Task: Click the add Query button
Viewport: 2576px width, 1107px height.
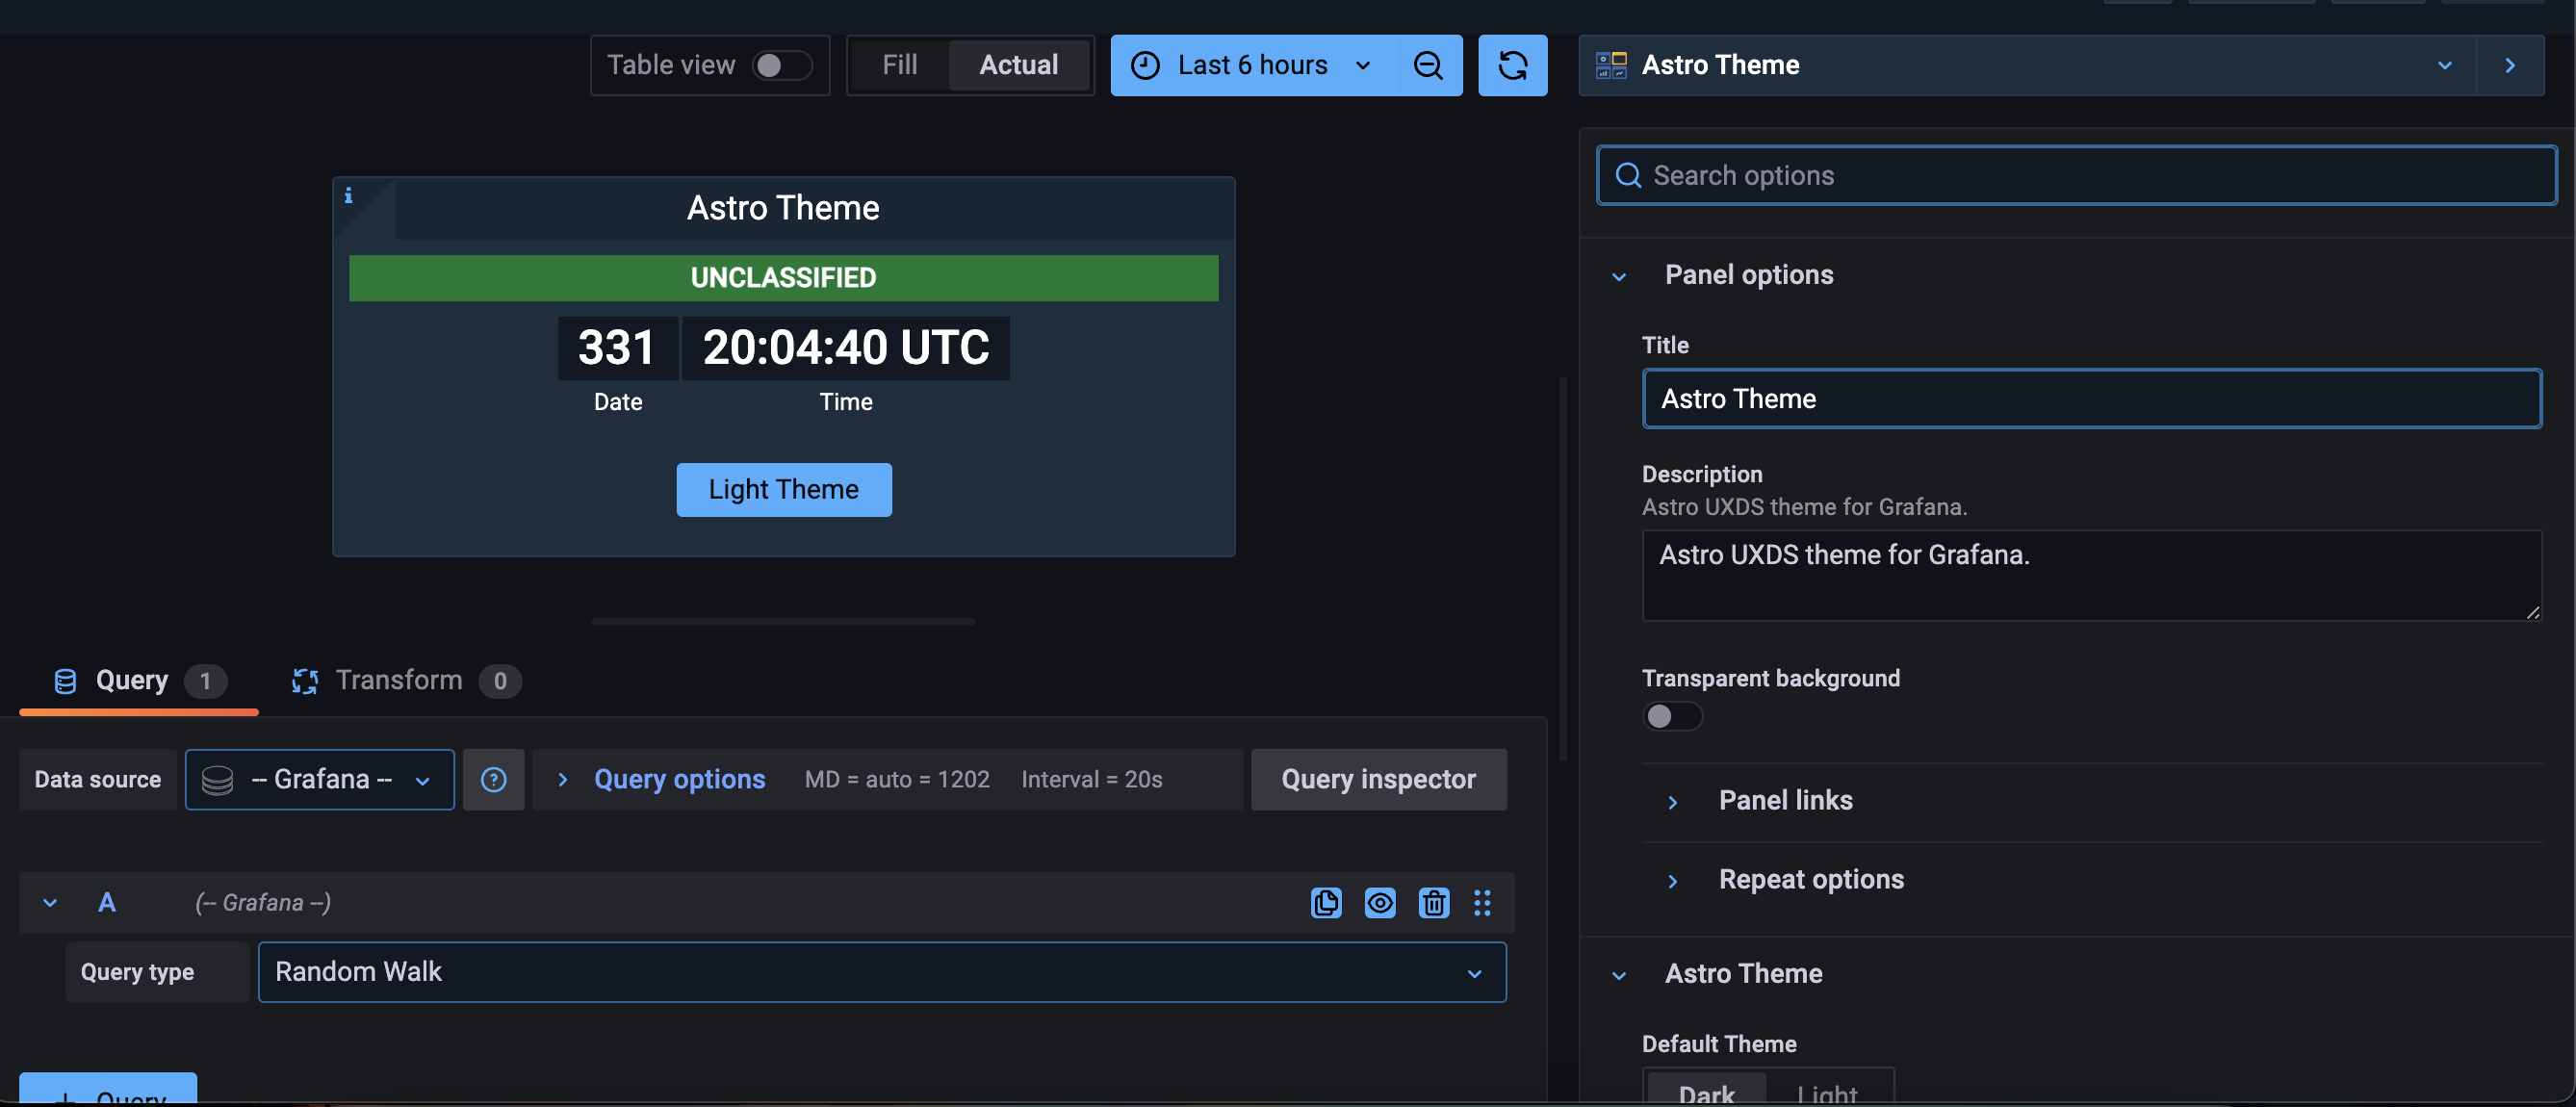Action: (107, 1089)
